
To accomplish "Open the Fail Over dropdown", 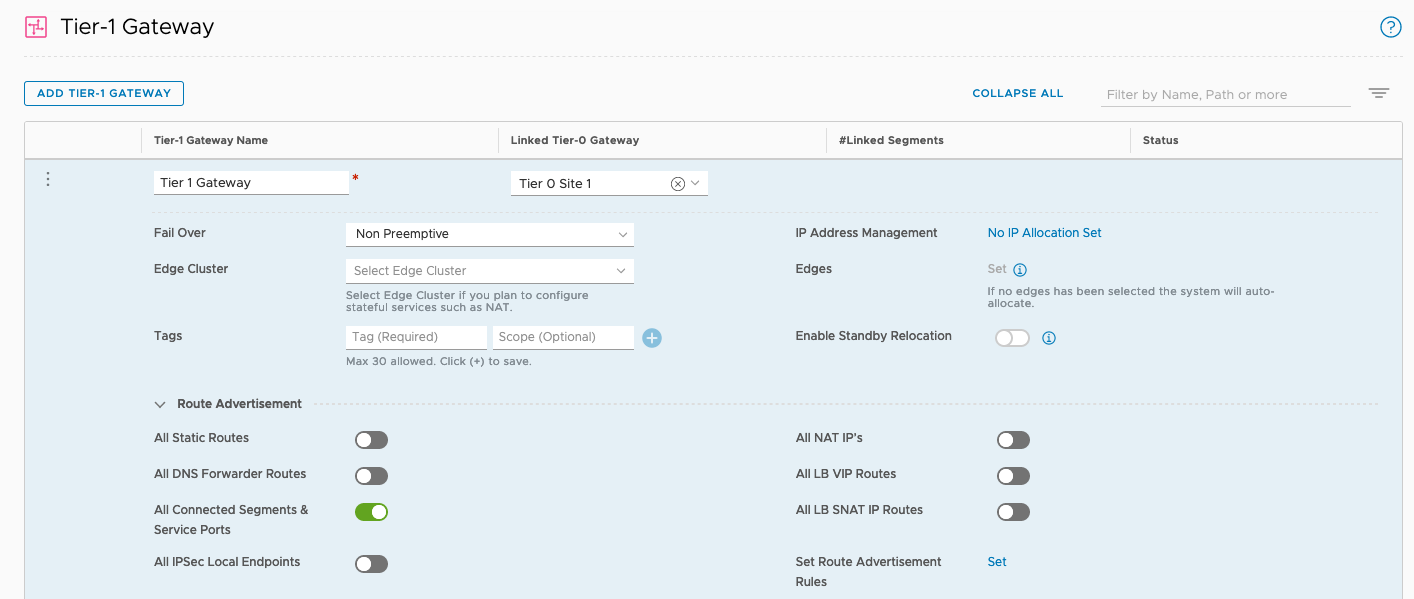I will [489, 234].
